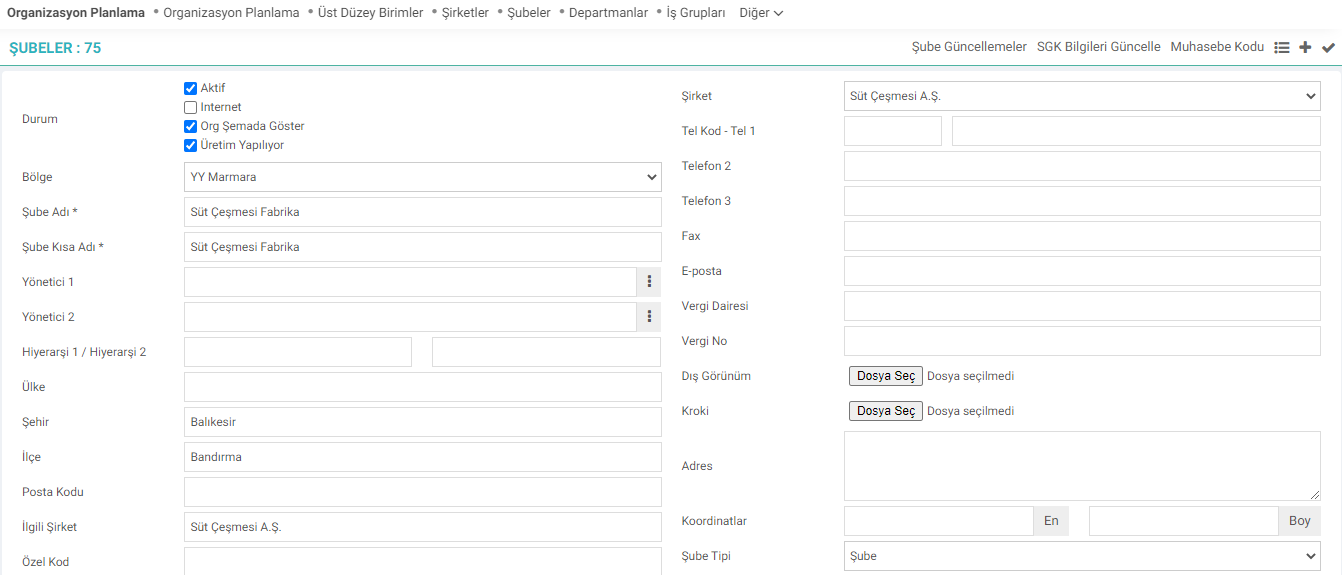Image resolution: width=1342 pixels, height=575 pixels.
Task: Open Muhasebe Kodu link
Action: [1217, 47]
